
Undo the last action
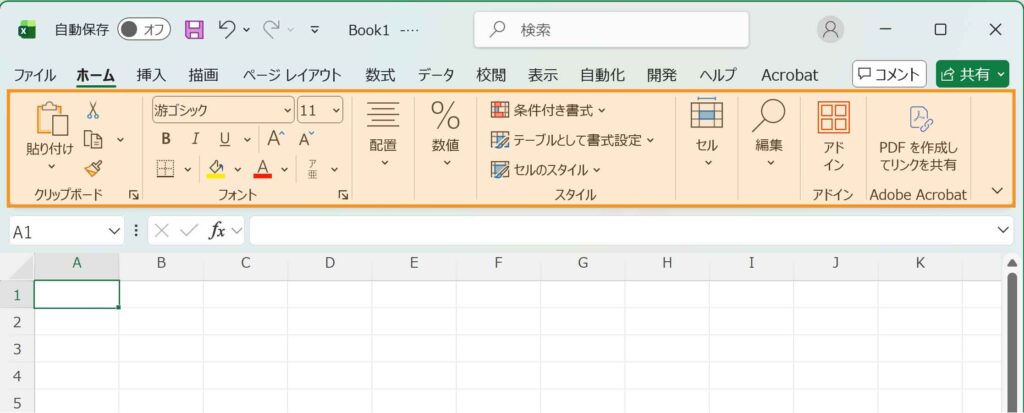click(x=227, y=29)
